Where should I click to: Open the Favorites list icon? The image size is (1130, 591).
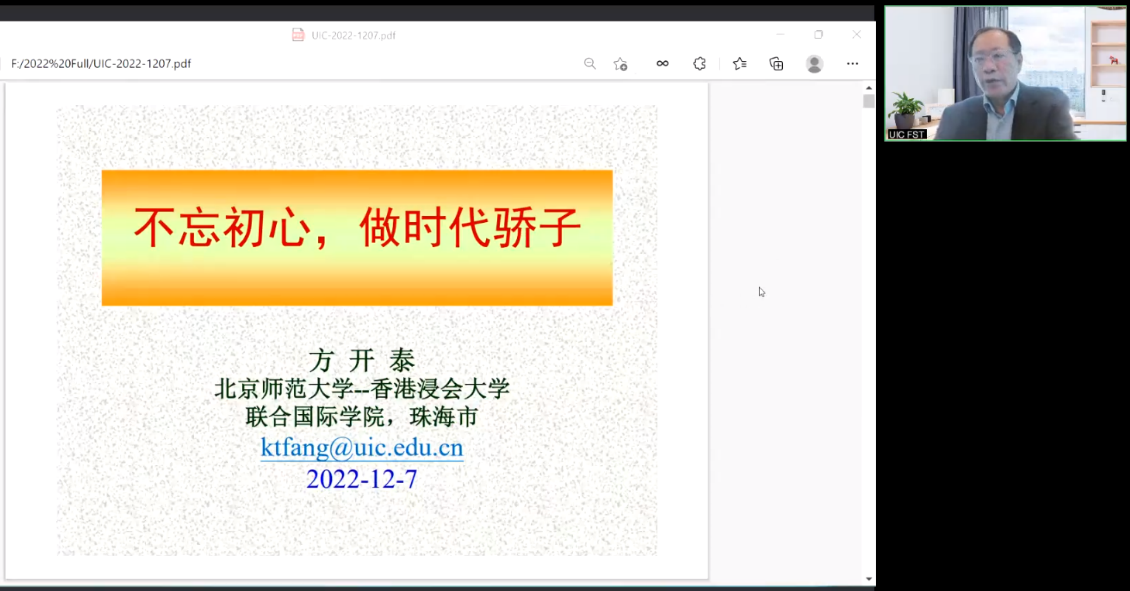tap(739, 64)
